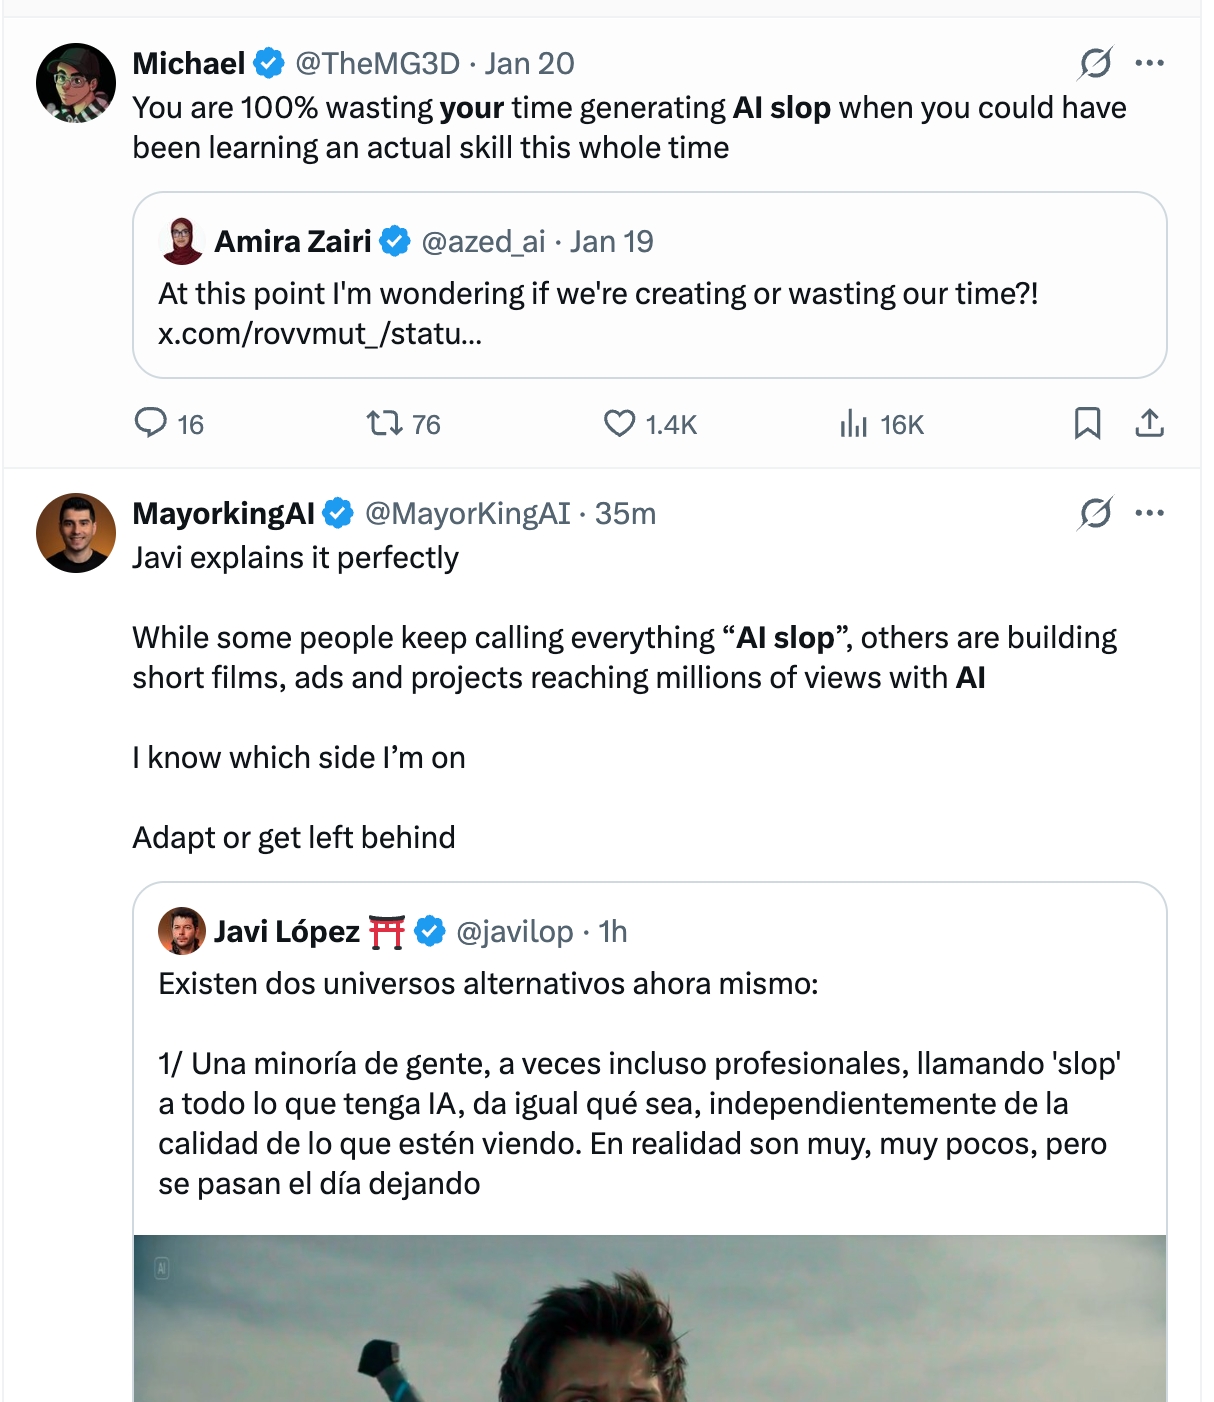Image resolution: width=1214 pixels, height=1402 pixels.
Task: Follow the x.com/rovvmut_ link
Action: pyautogui.click(x=322, y=333)
